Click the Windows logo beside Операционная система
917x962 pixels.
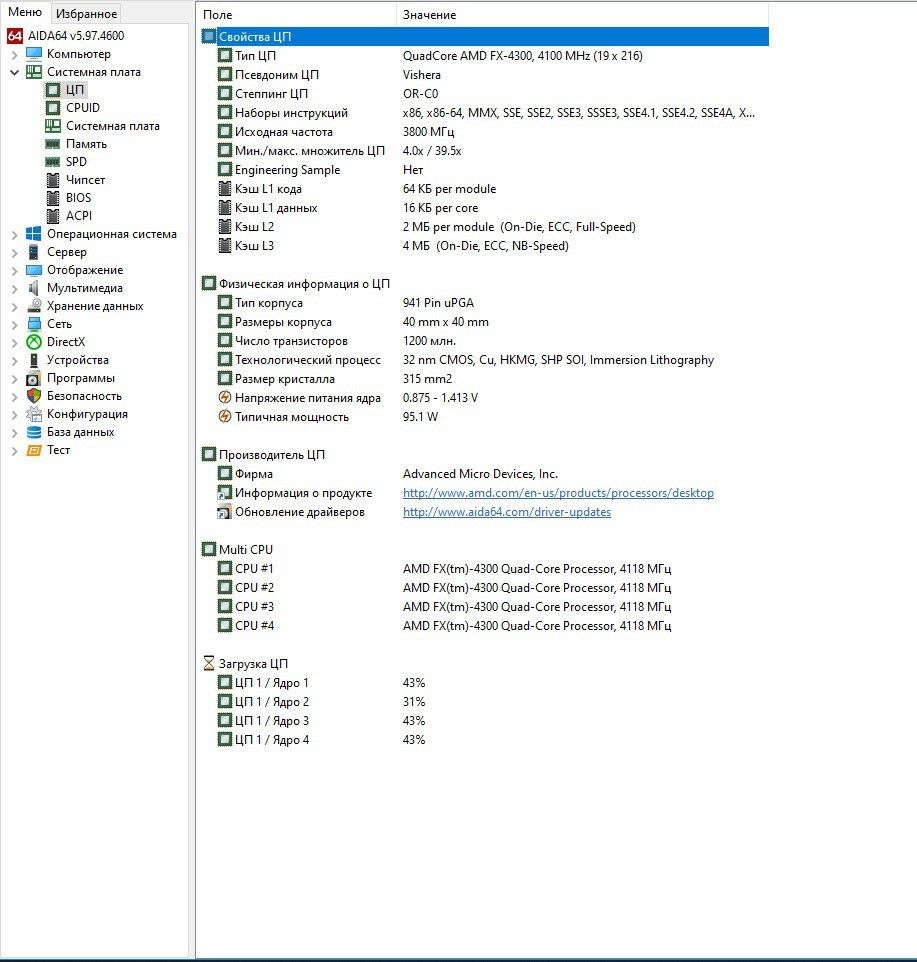(x=34, y=234)
